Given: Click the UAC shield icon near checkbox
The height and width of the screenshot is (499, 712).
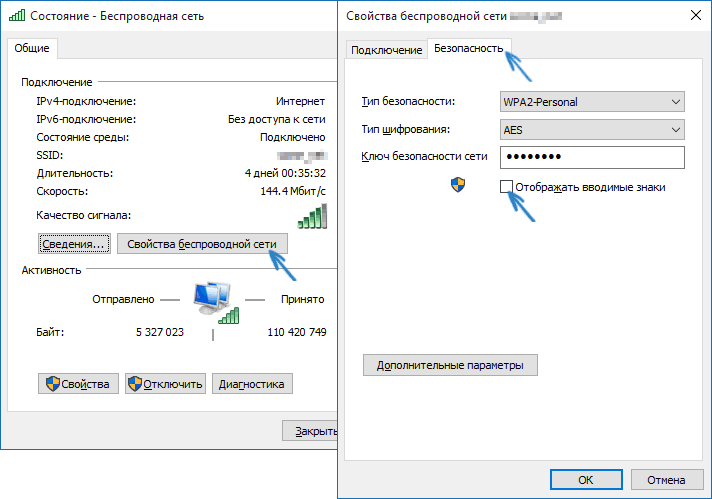Looking at the screenshot, I should pyautogui.click(x=458, y=186).
